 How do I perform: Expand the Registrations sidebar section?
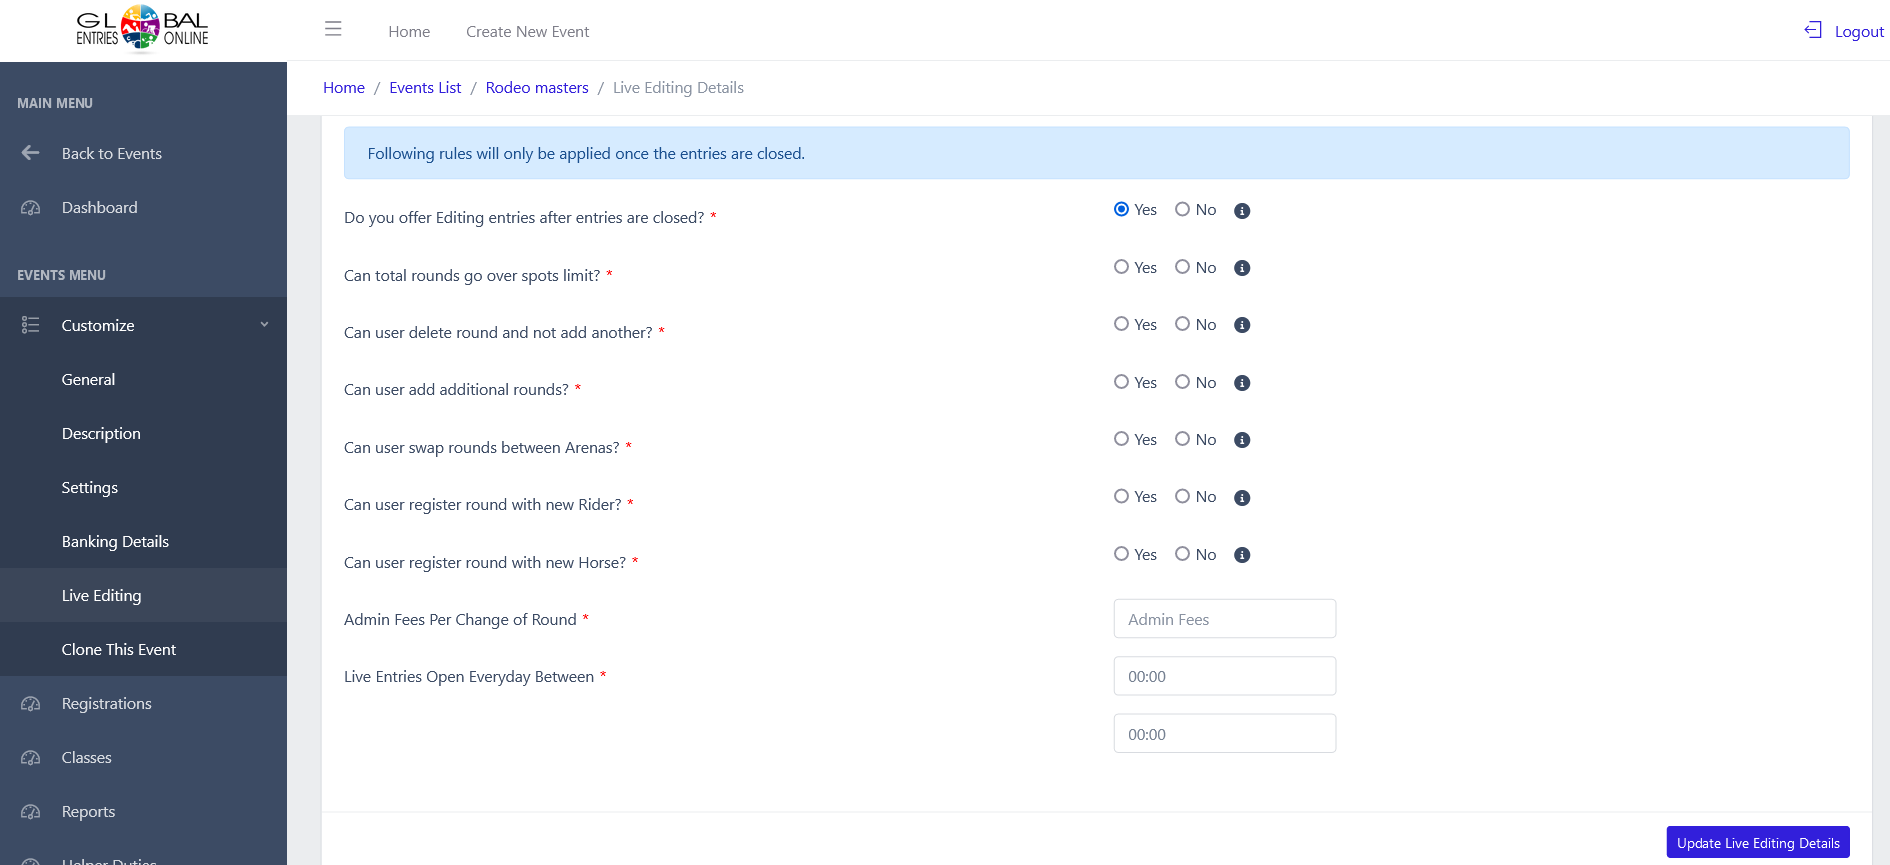pos(106,704)
